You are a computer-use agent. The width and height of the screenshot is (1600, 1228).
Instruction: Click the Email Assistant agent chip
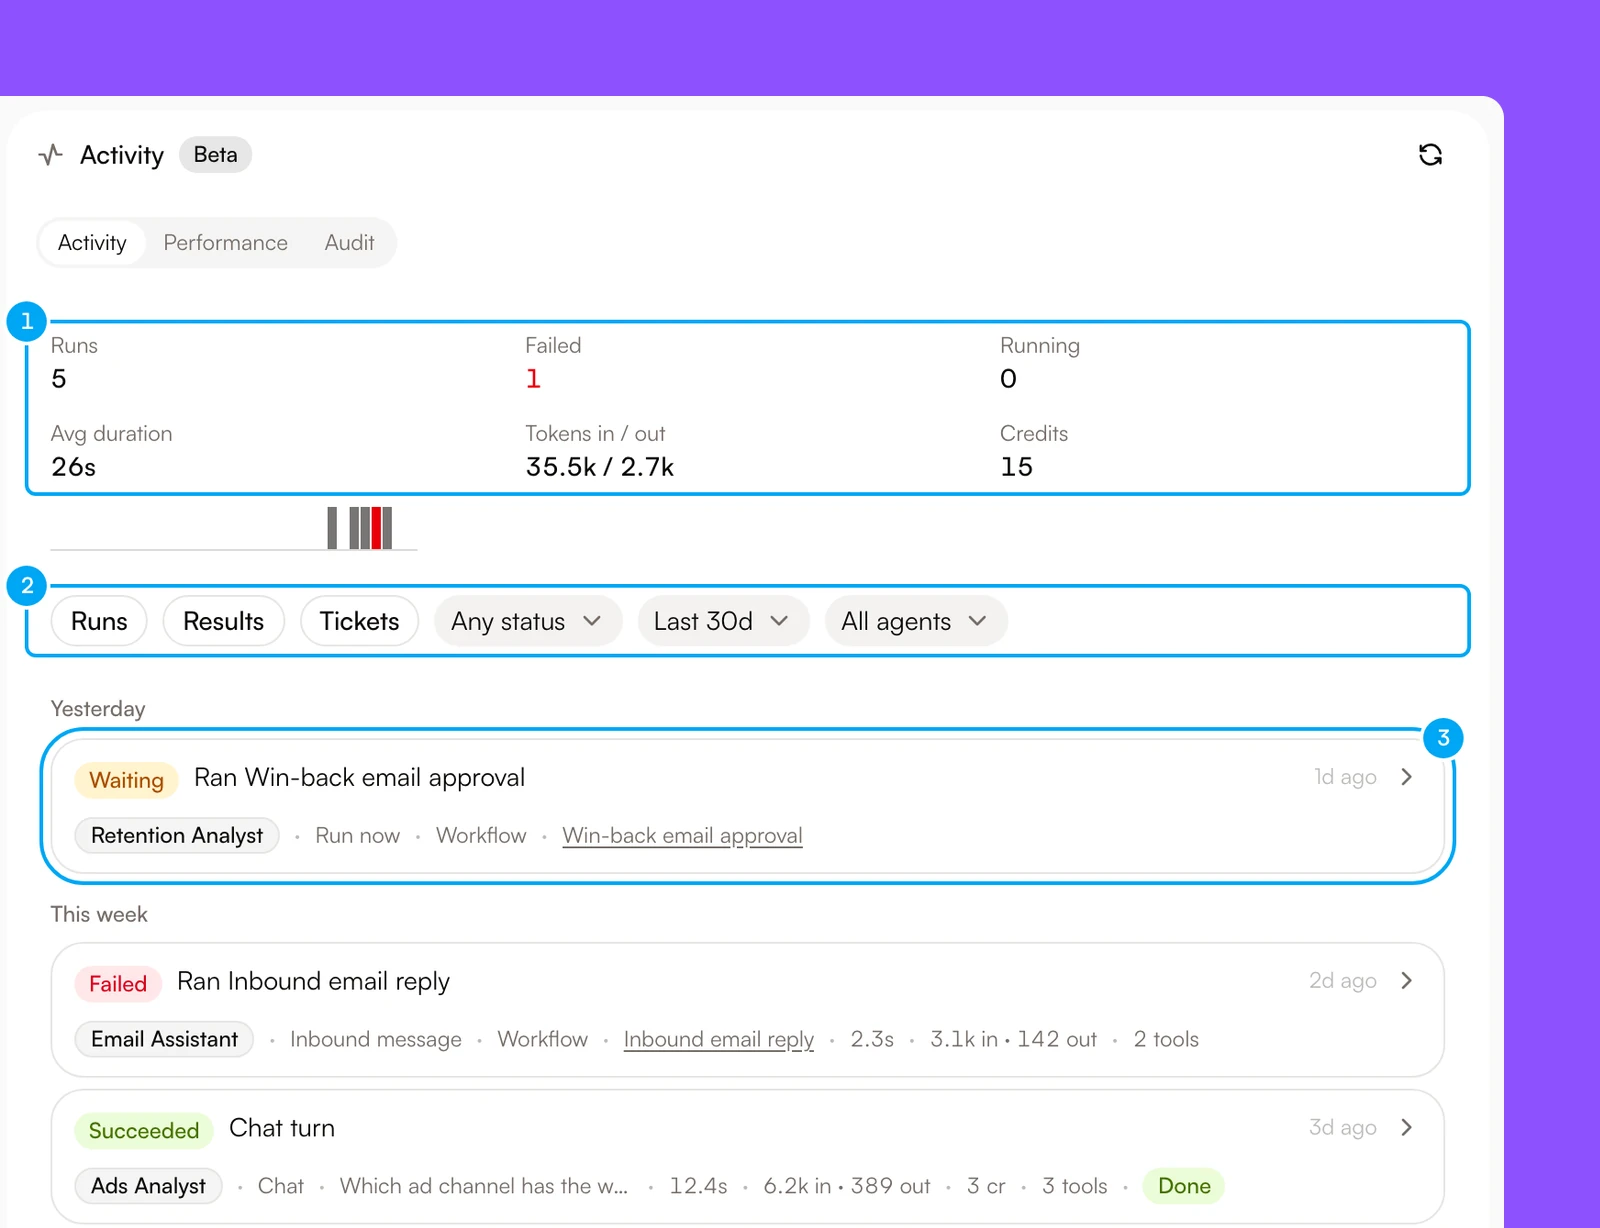164,1040
